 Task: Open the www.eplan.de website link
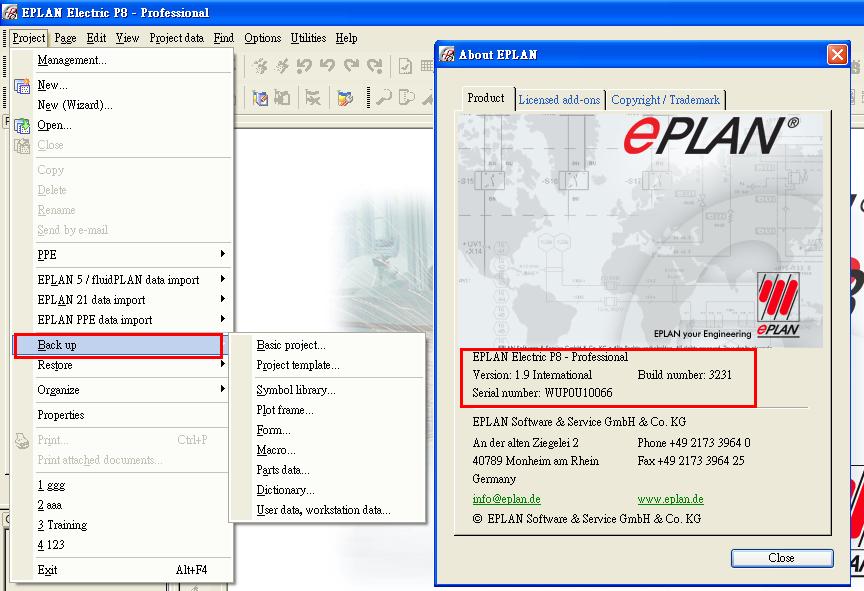[x=671, y=499]
